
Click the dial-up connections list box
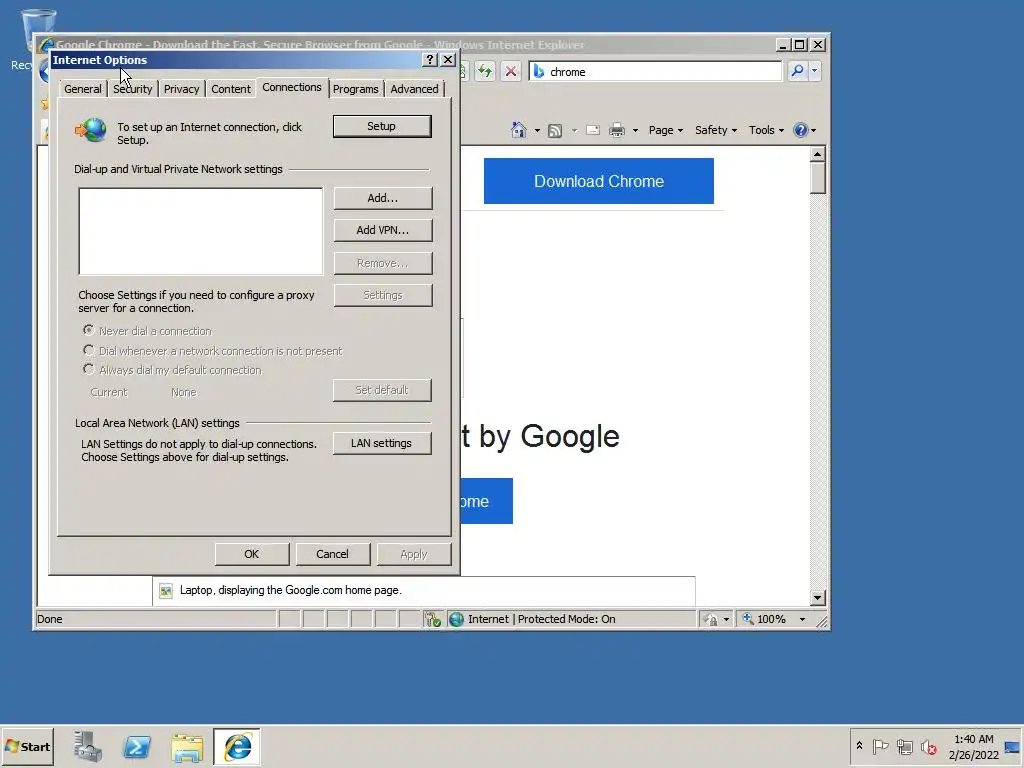[x=200, y=231]
